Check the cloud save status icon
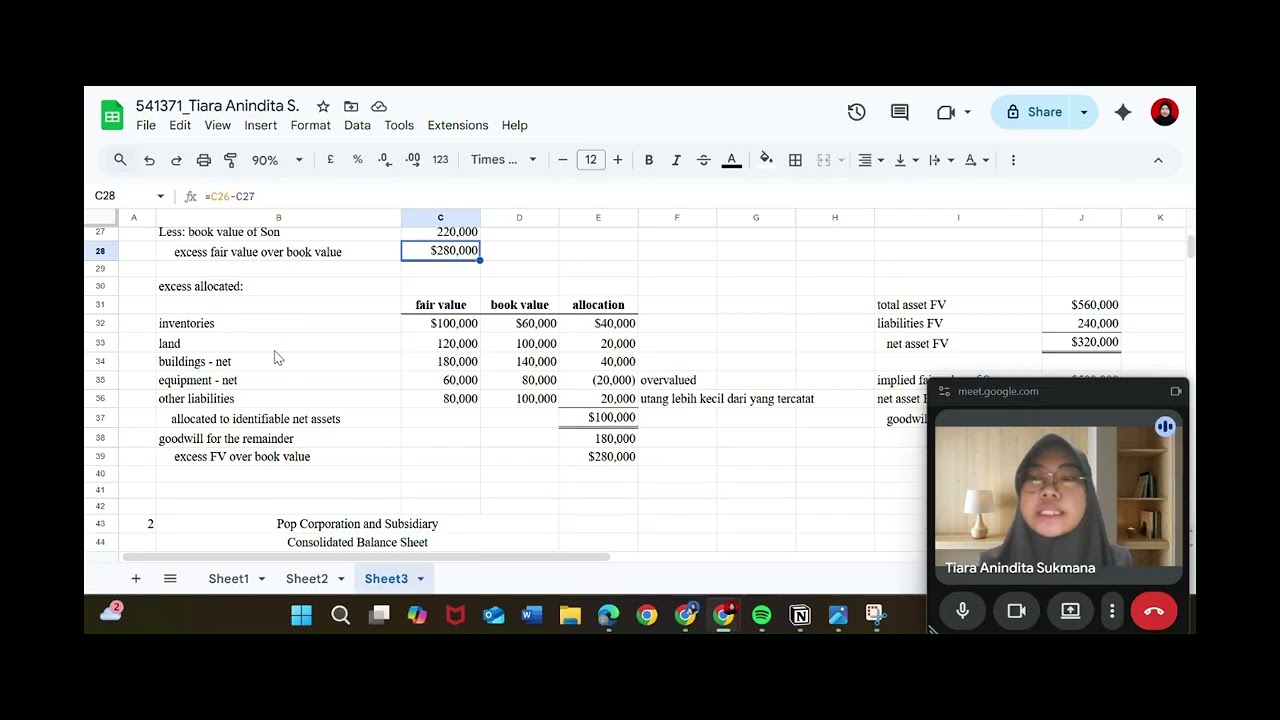The image size is (1280, 720). pyautogui.click(x=379, y=106)
